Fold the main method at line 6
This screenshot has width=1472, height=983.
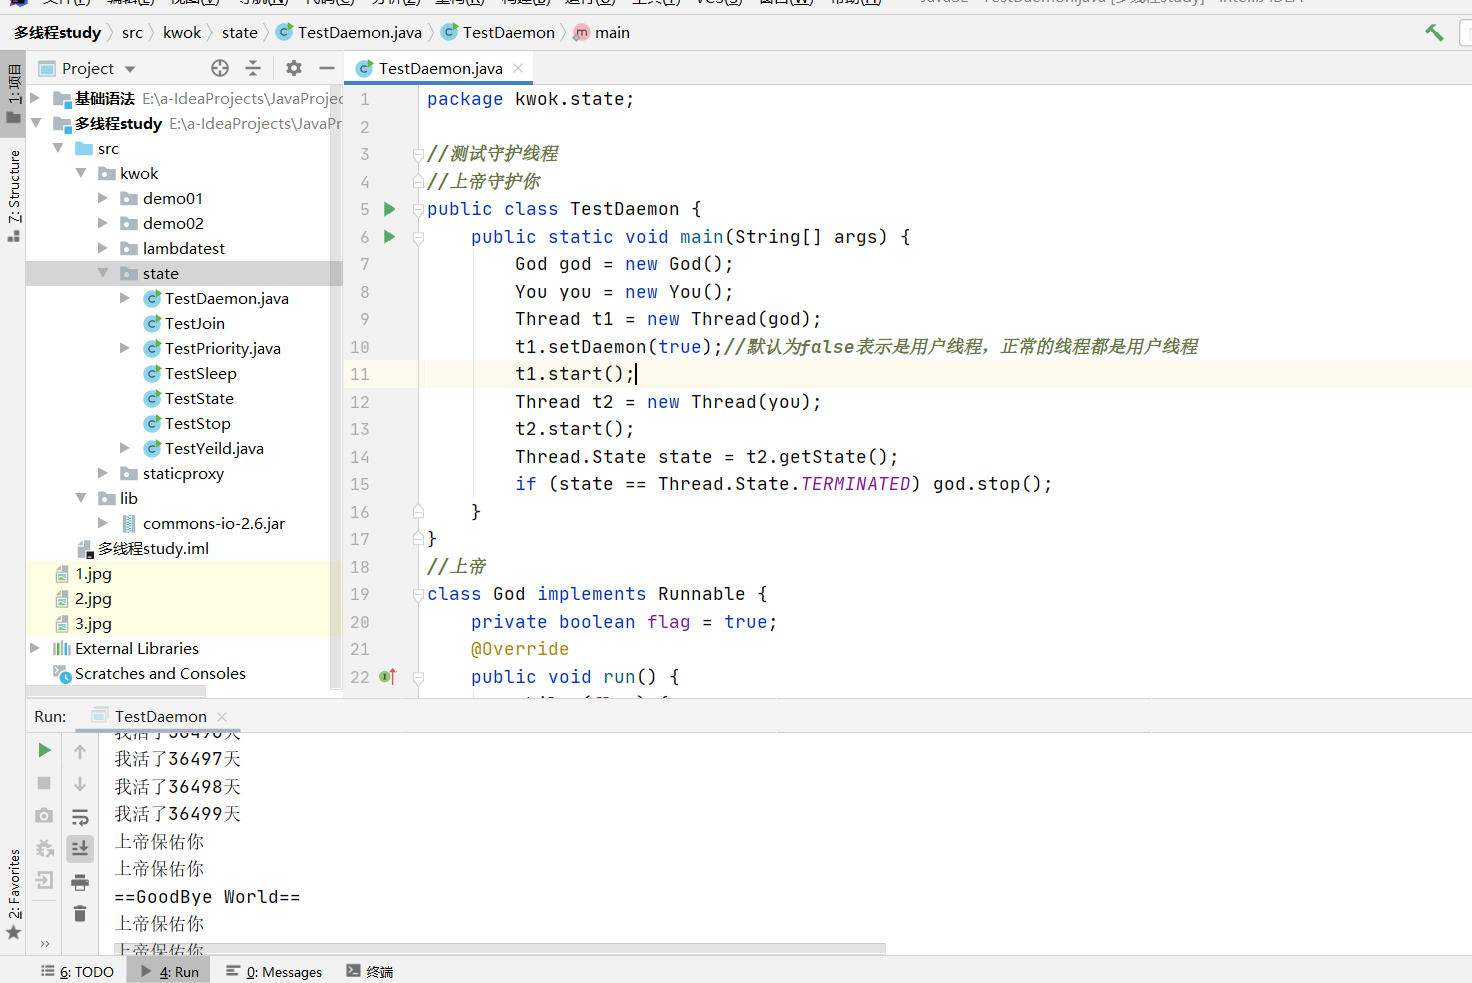pos(419,237)
